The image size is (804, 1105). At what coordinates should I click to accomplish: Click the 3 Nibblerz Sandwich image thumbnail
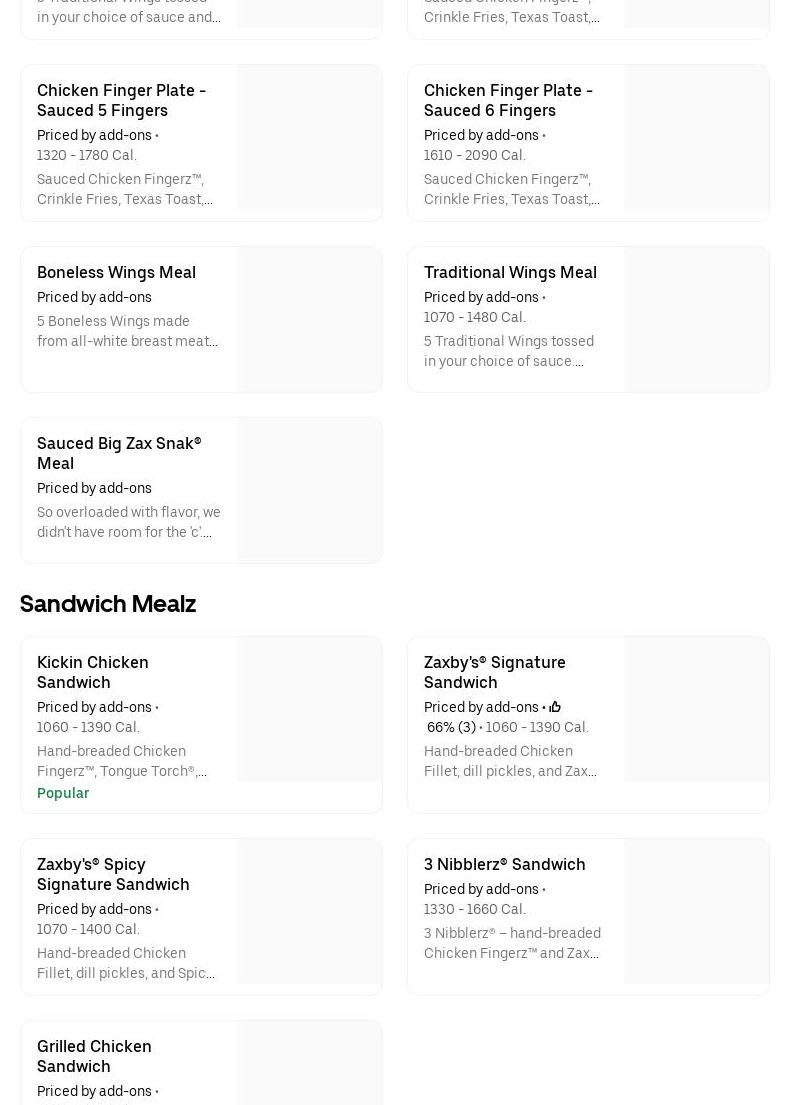click(x=696, y=911)
